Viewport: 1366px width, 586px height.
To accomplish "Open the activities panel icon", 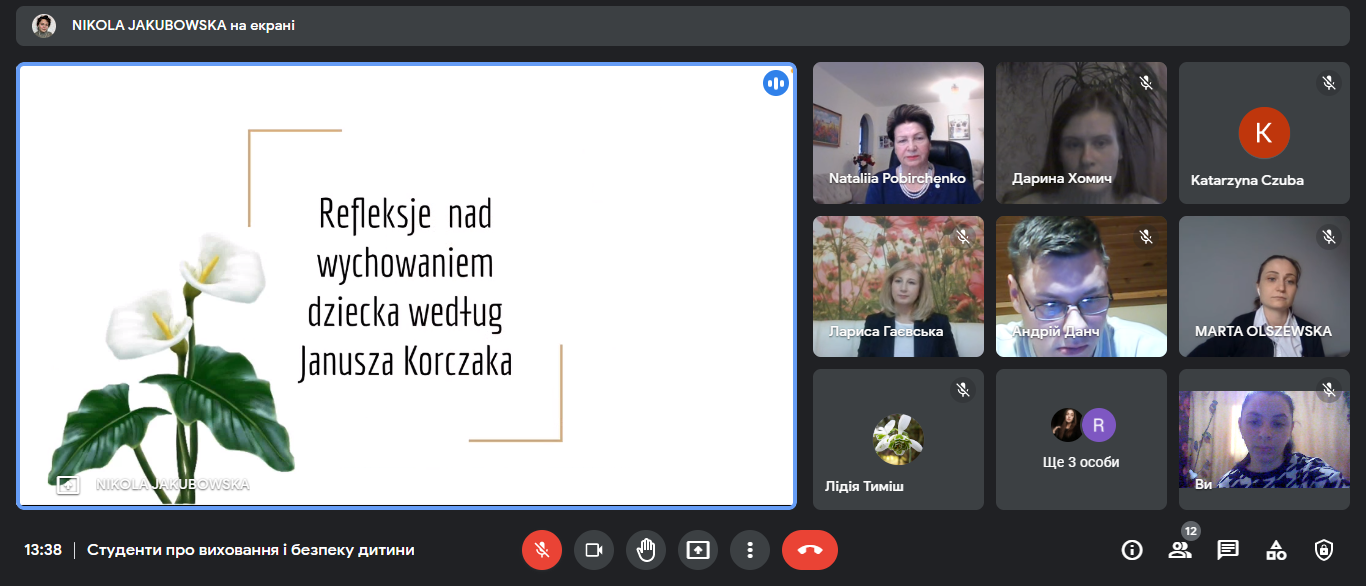I will pyautogui.click(x=1276, y=550).
